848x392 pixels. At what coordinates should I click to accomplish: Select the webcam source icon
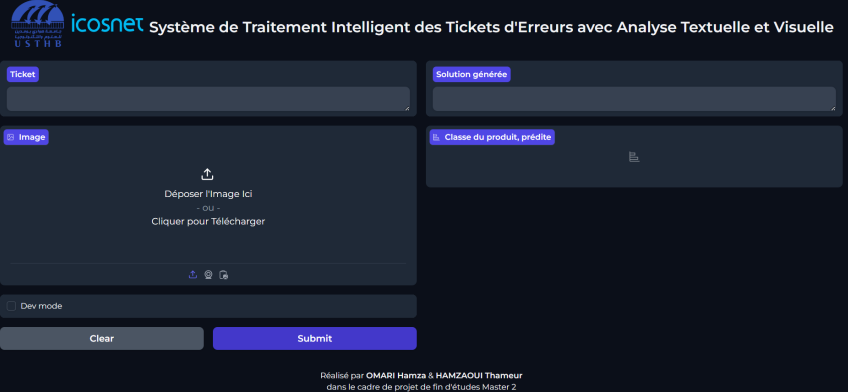coord(208,275)
